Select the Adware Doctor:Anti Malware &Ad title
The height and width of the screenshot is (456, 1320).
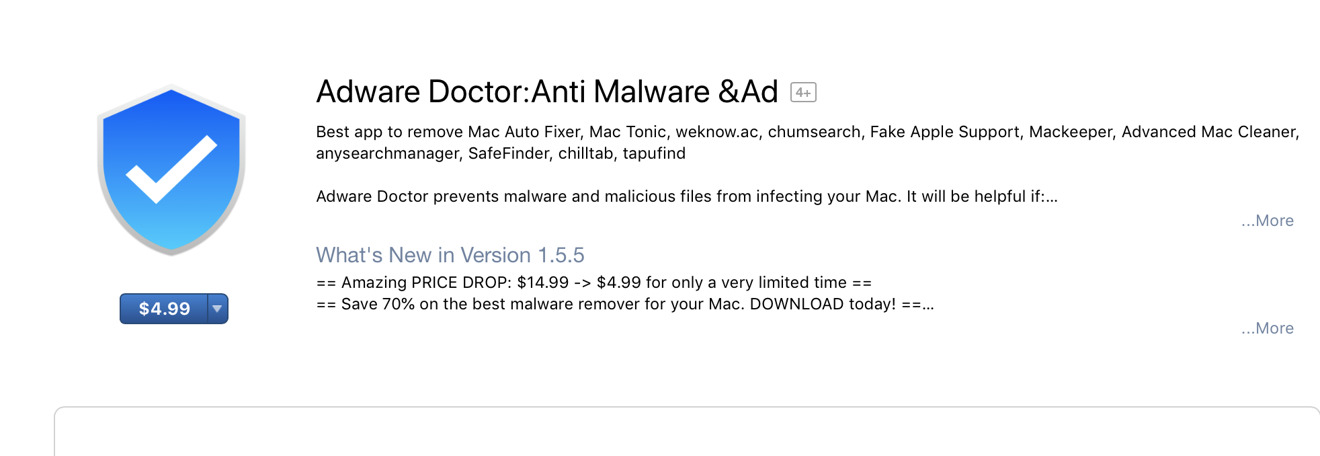(547, 91)
